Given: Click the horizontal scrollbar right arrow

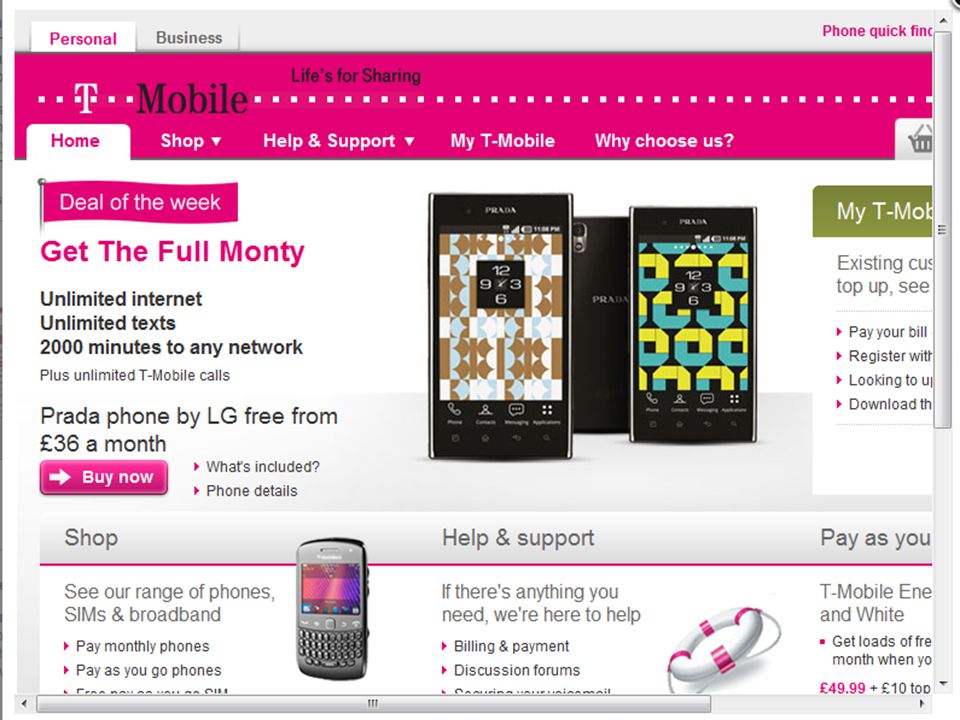Looking at the screenshot, I should pos(922,703).
